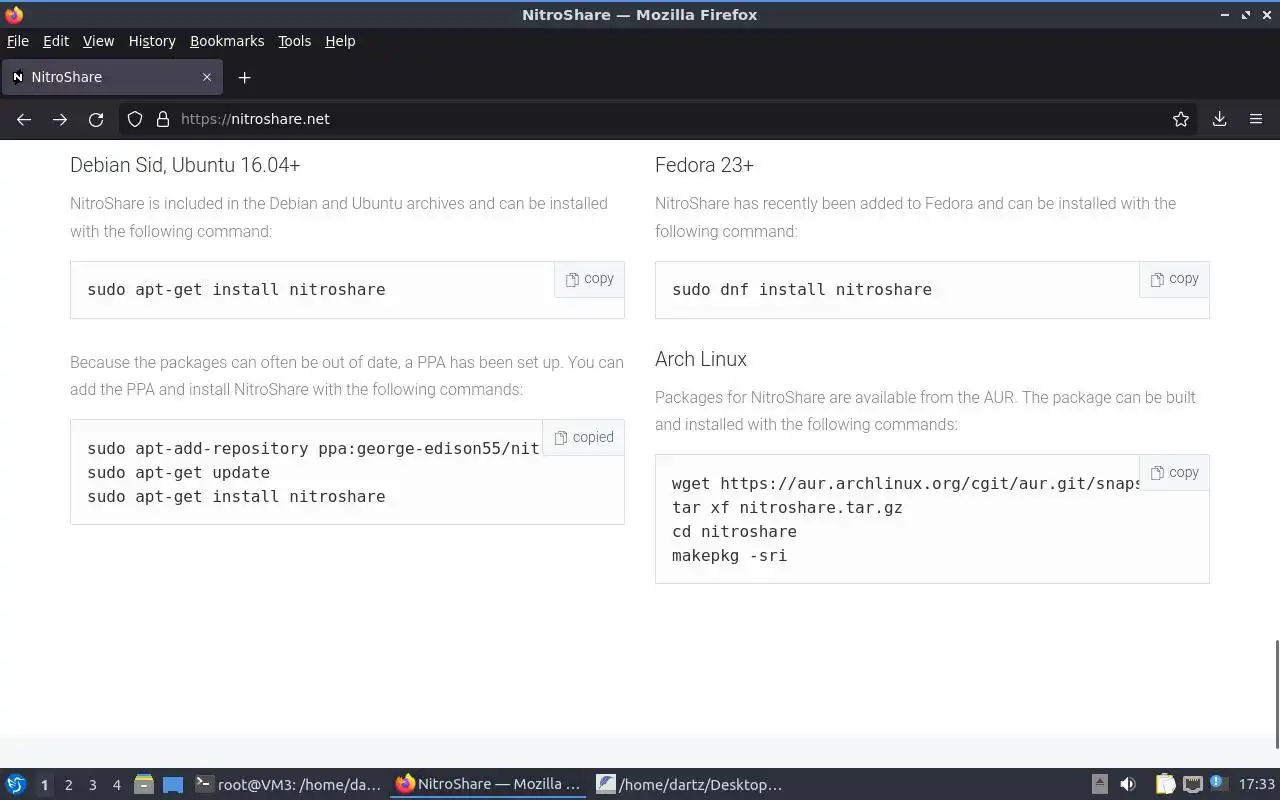Click the page vertical scrollbar thumb
The image size is (1280, 800).
click(1276, 694)
